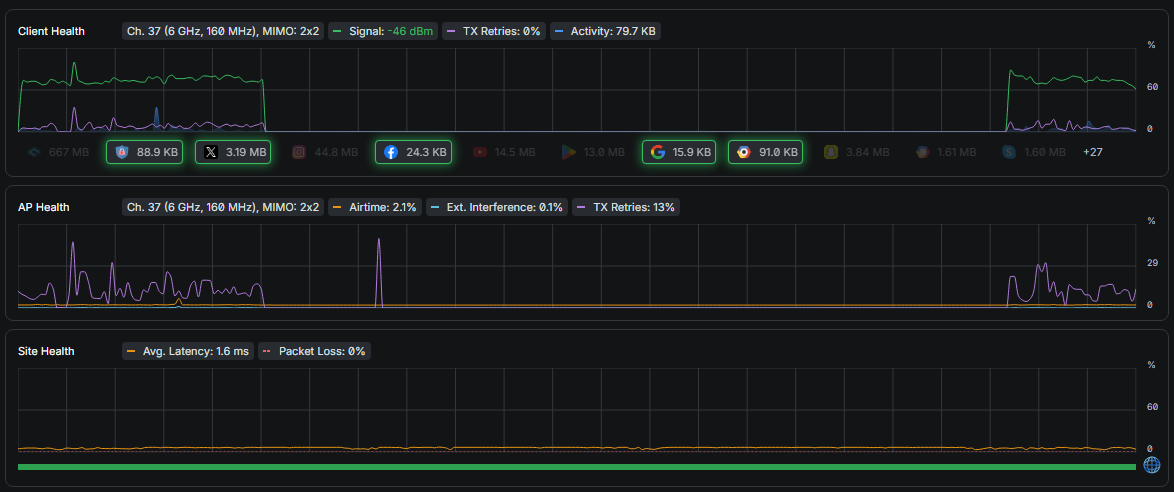
Task: Toggle the Airtime 2.1% series
Action: click(x=374, y=207)
